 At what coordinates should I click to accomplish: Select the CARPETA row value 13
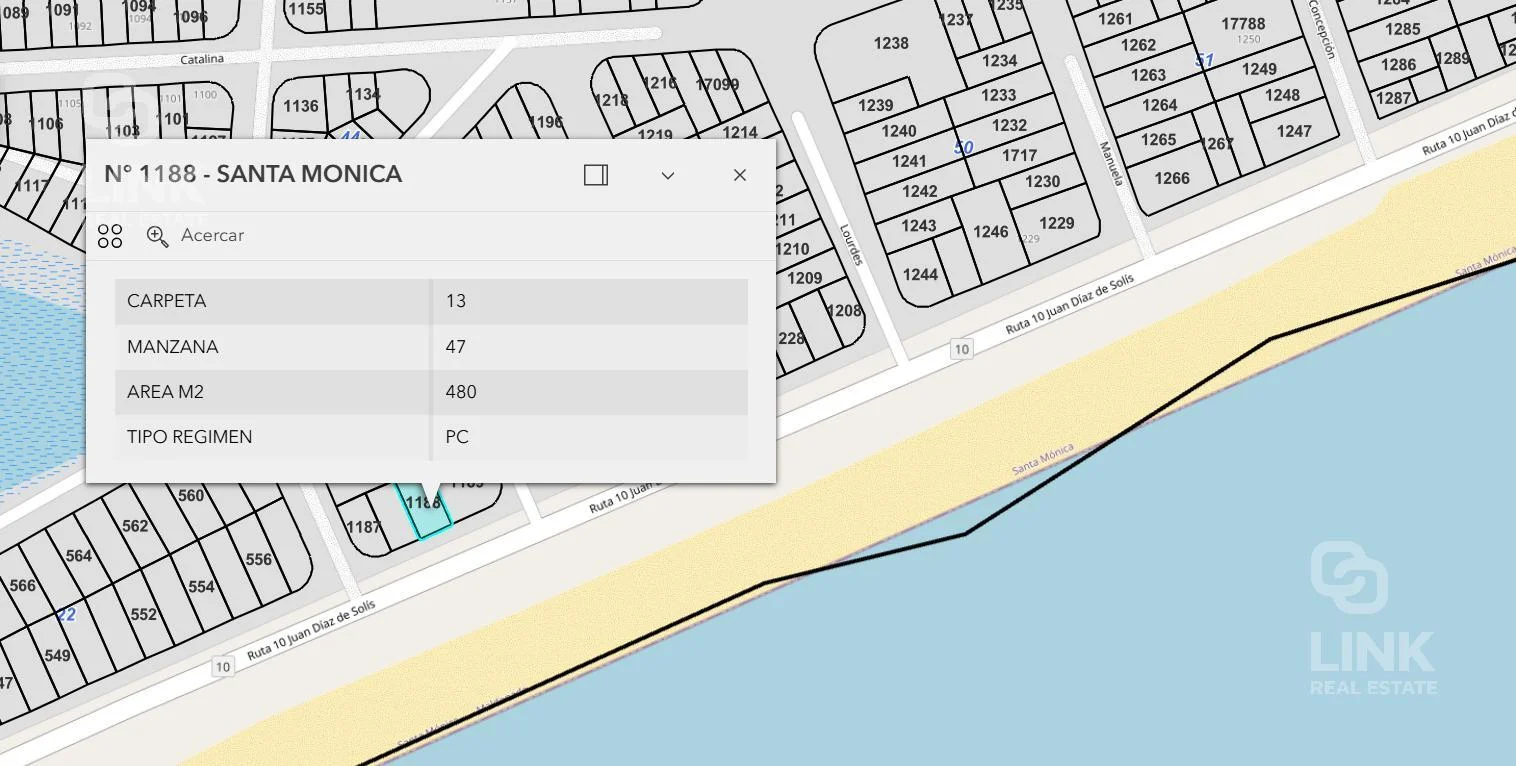pos(456,301)
